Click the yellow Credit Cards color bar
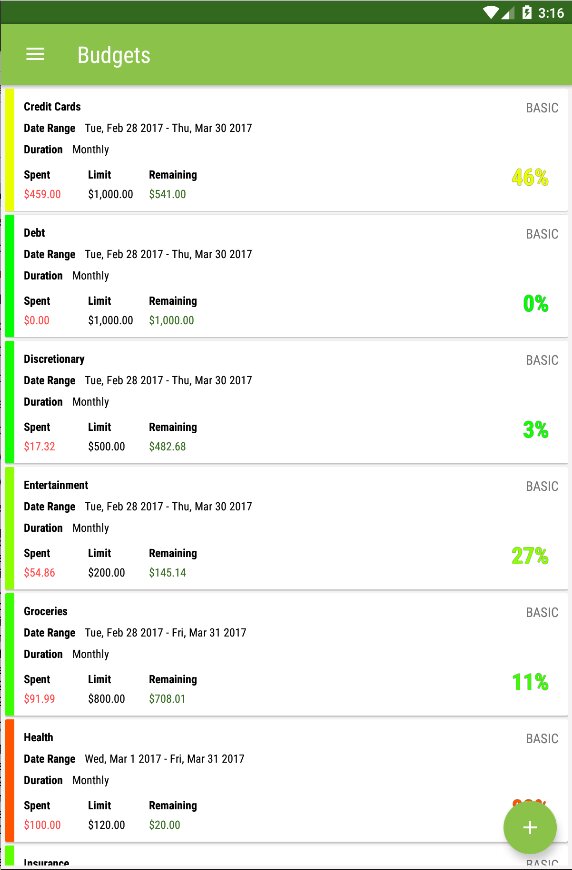572x870 pixels. tap(9, 149)
